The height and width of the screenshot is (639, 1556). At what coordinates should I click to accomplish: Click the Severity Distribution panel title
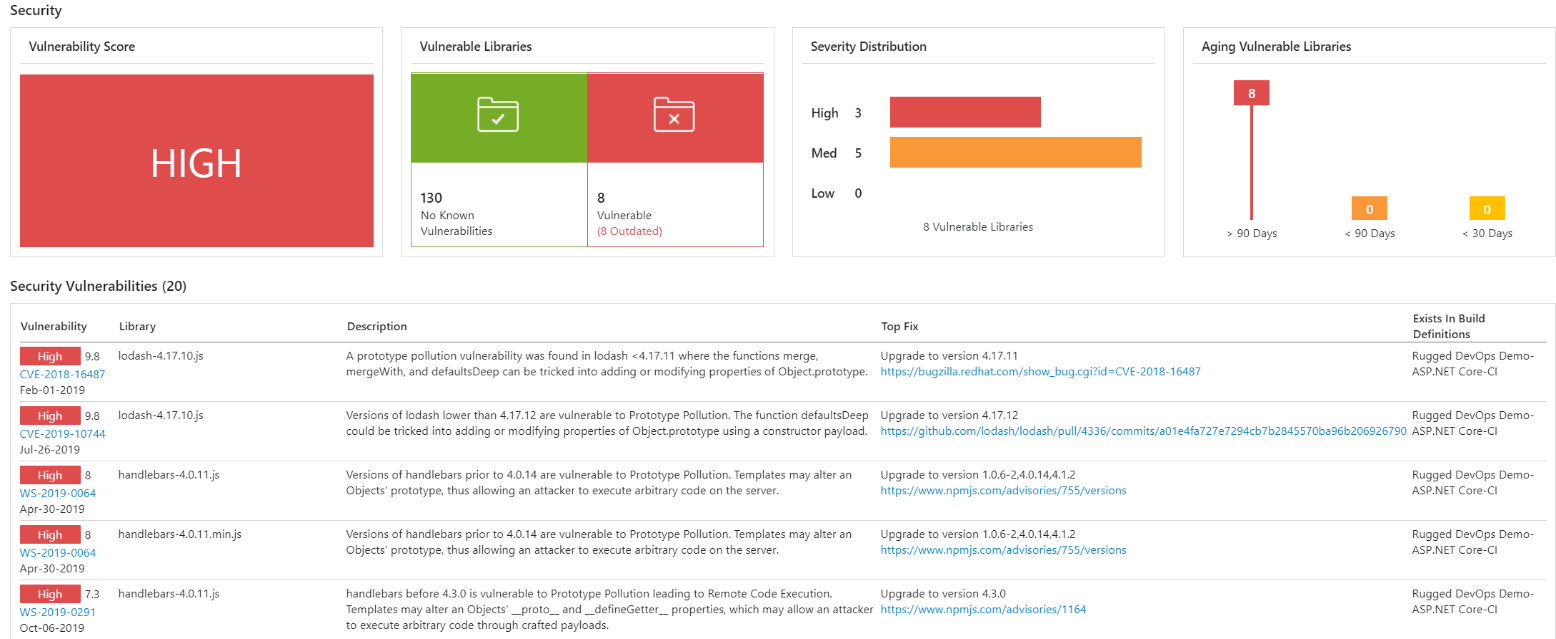[x=869, y=47]
